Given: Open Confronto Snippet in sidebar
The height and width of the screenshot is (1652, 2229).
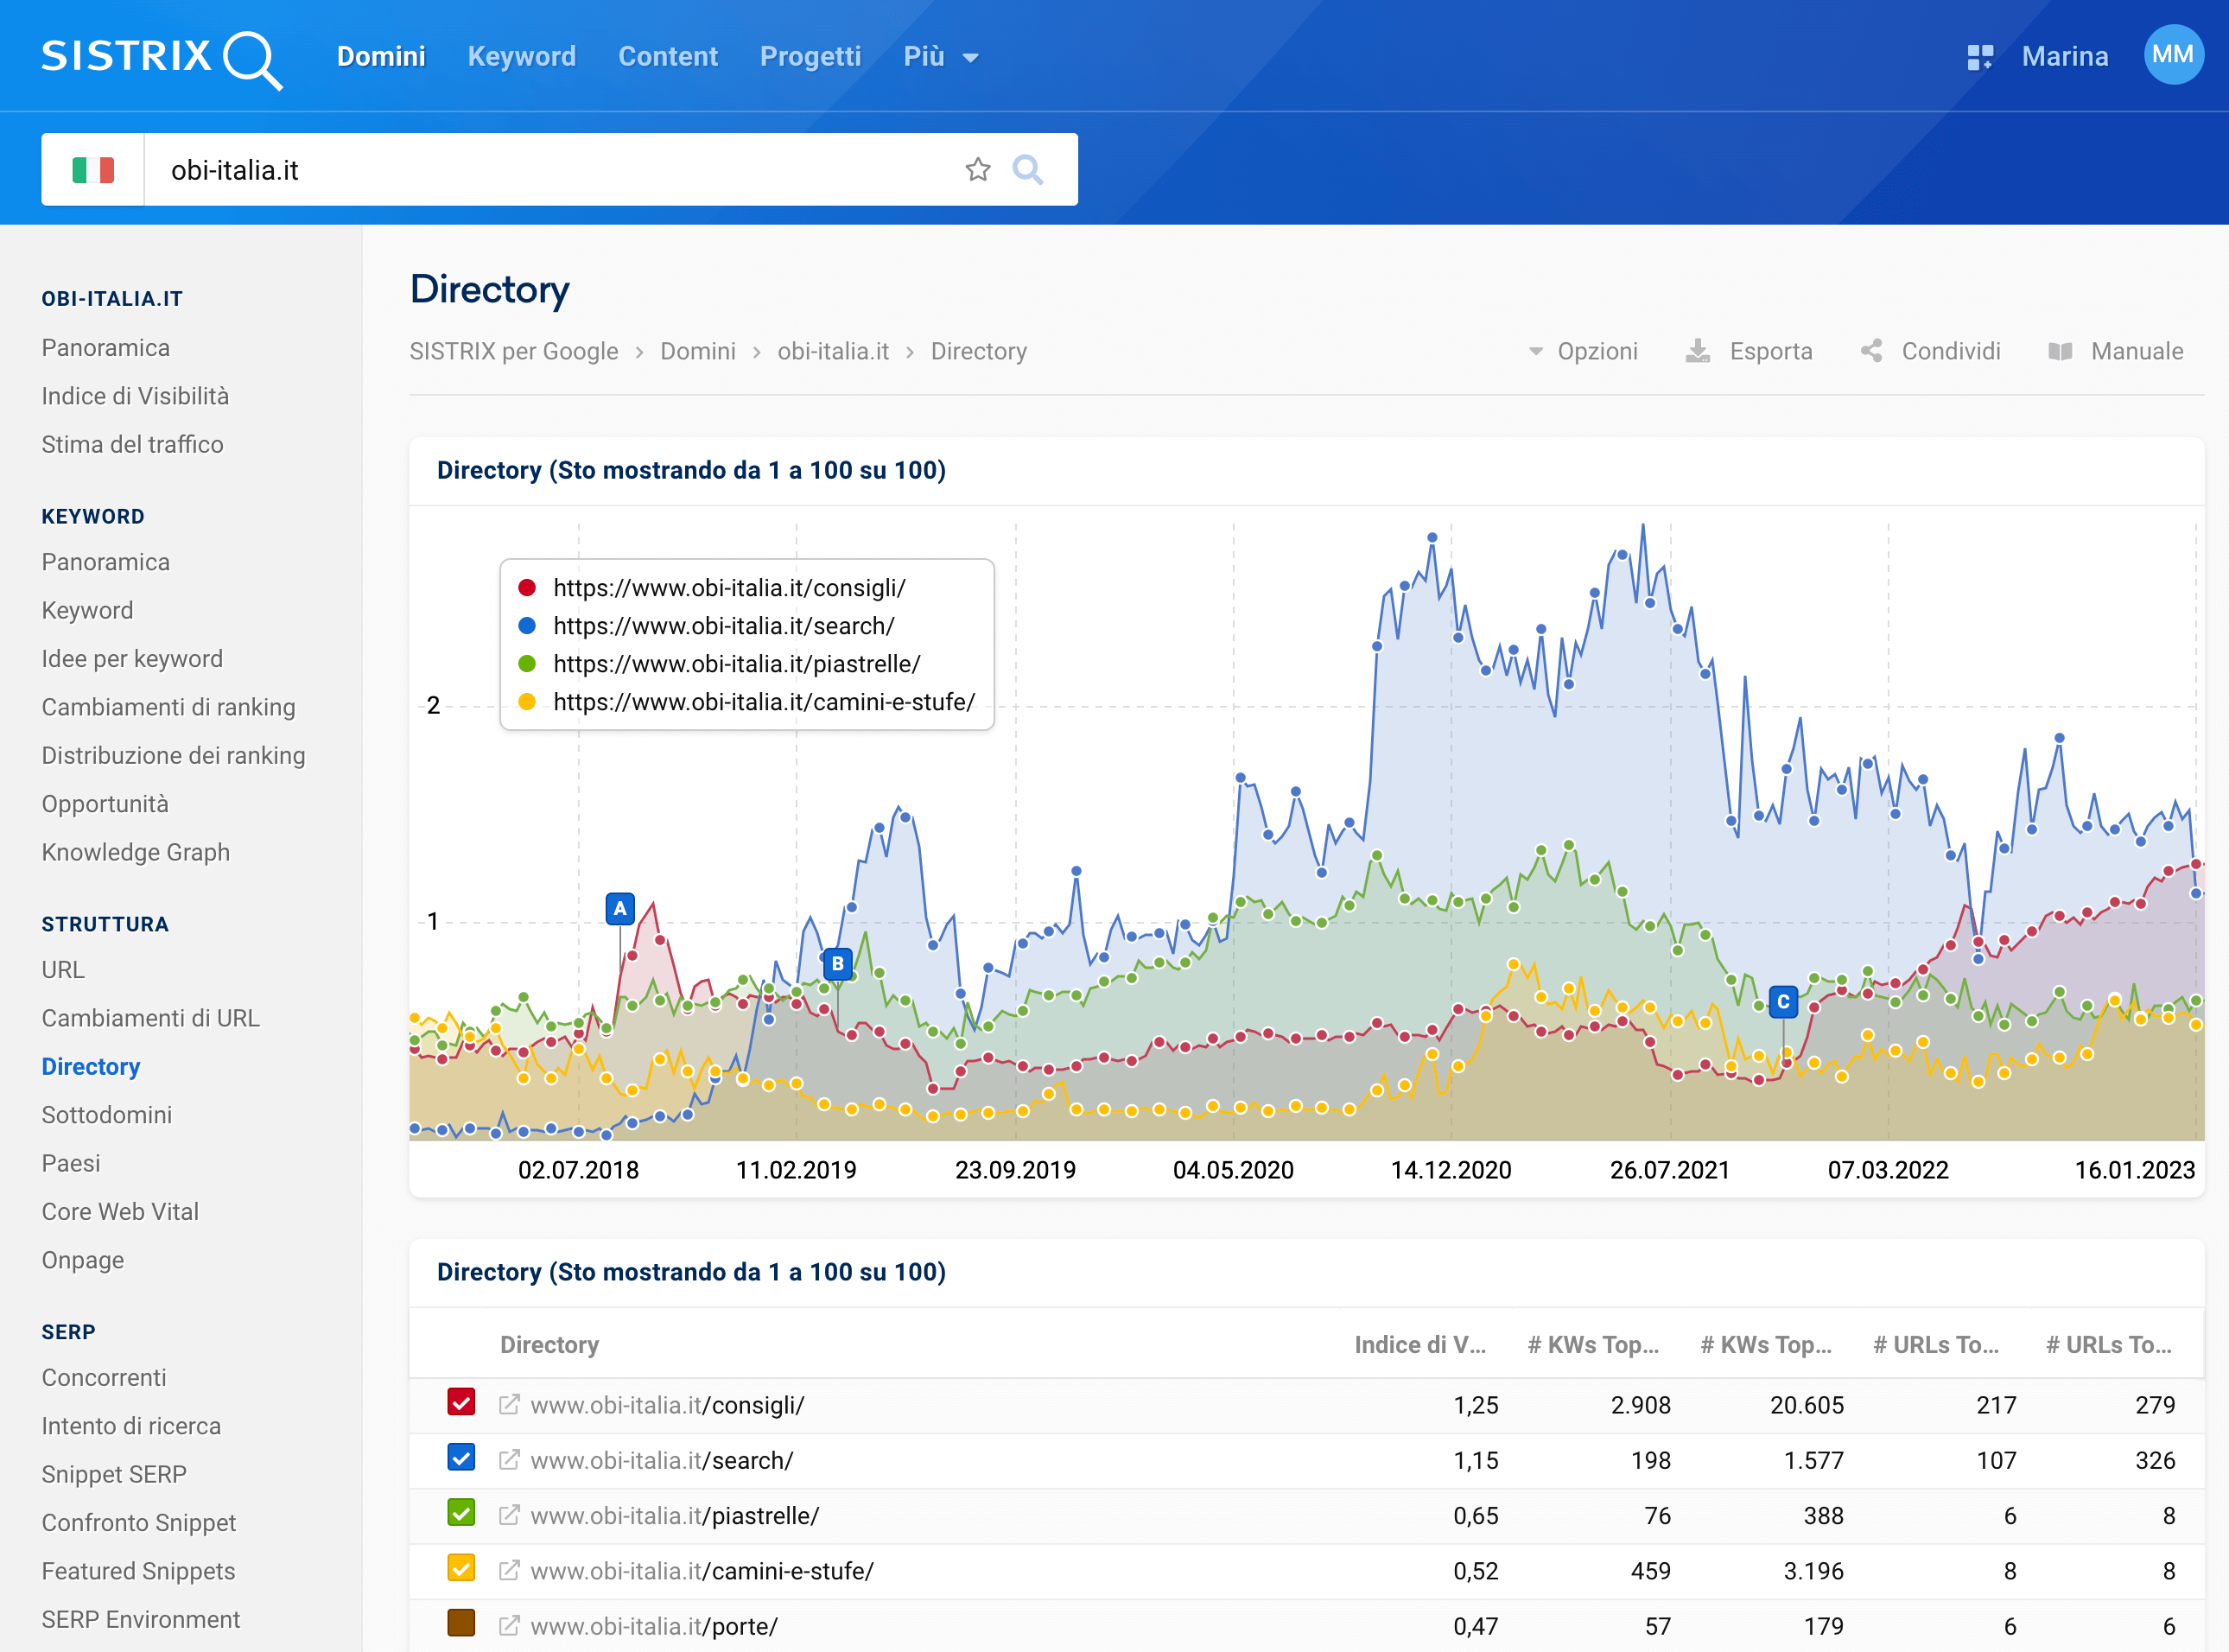Looking at the screenshot, I should coord(139,1523).
